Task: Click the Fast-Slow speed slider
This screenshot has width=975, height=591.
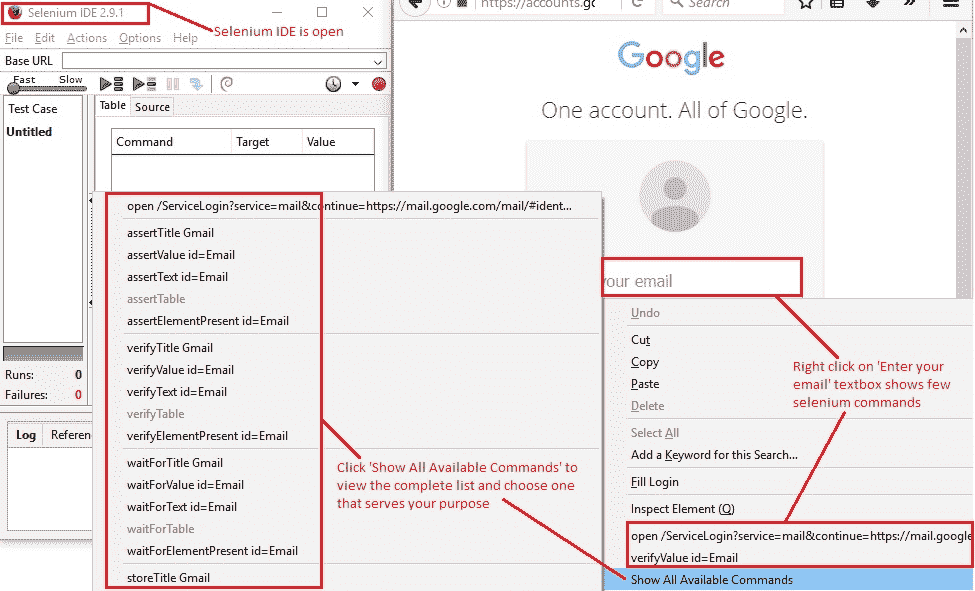Action: click(x=49, y=88)
